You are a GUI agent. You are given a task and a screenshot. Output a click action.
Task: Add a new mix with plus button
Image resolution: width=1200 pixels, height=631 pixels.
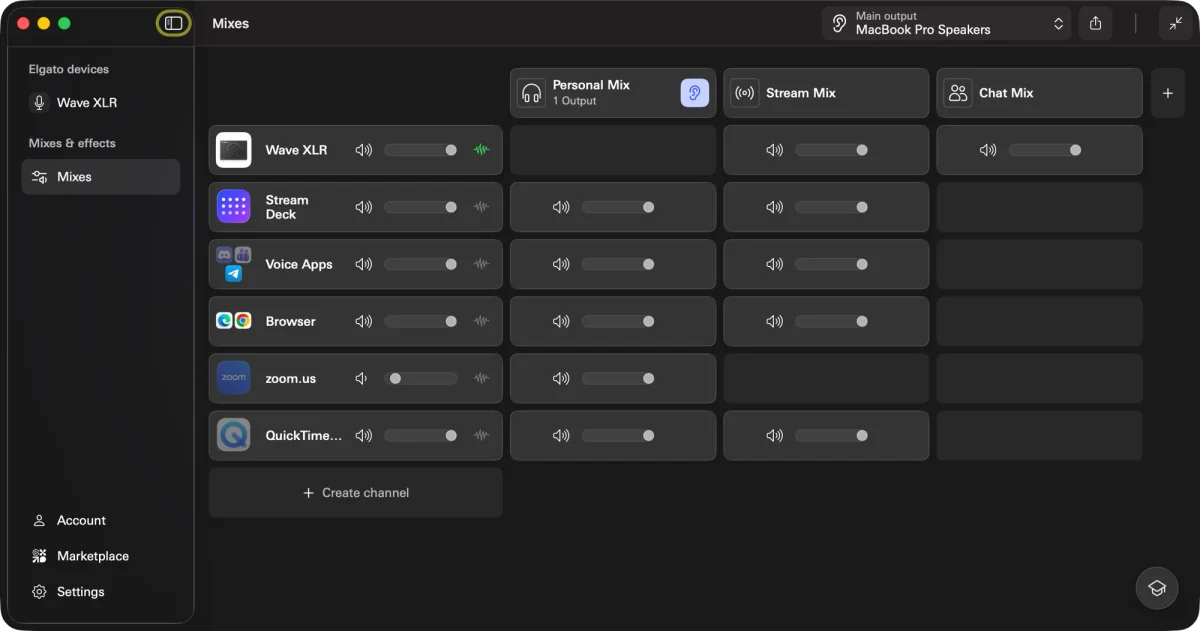1167,93
